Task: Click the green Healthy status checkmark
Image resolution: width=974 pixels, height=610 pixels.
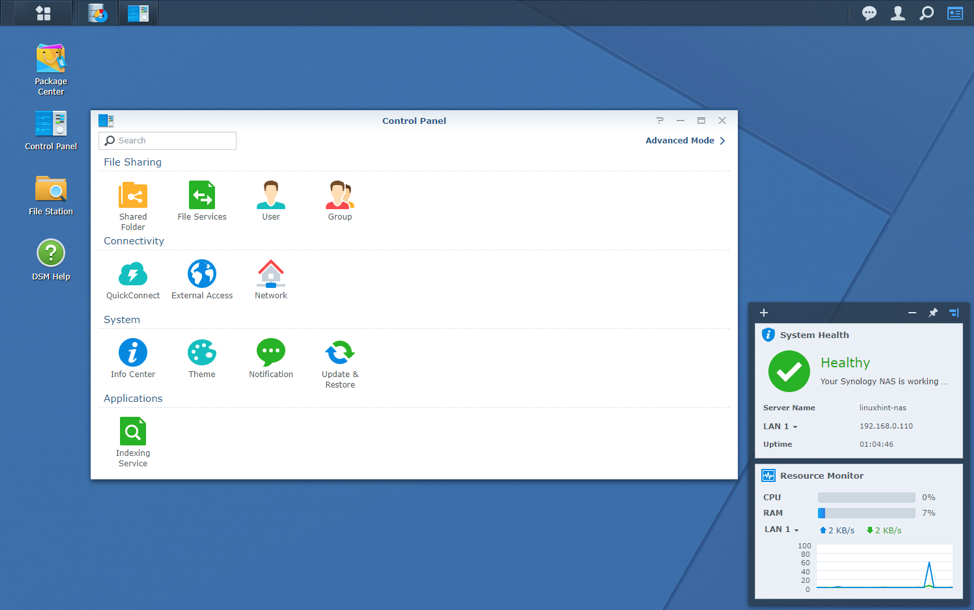Action: tap(789, 371)
